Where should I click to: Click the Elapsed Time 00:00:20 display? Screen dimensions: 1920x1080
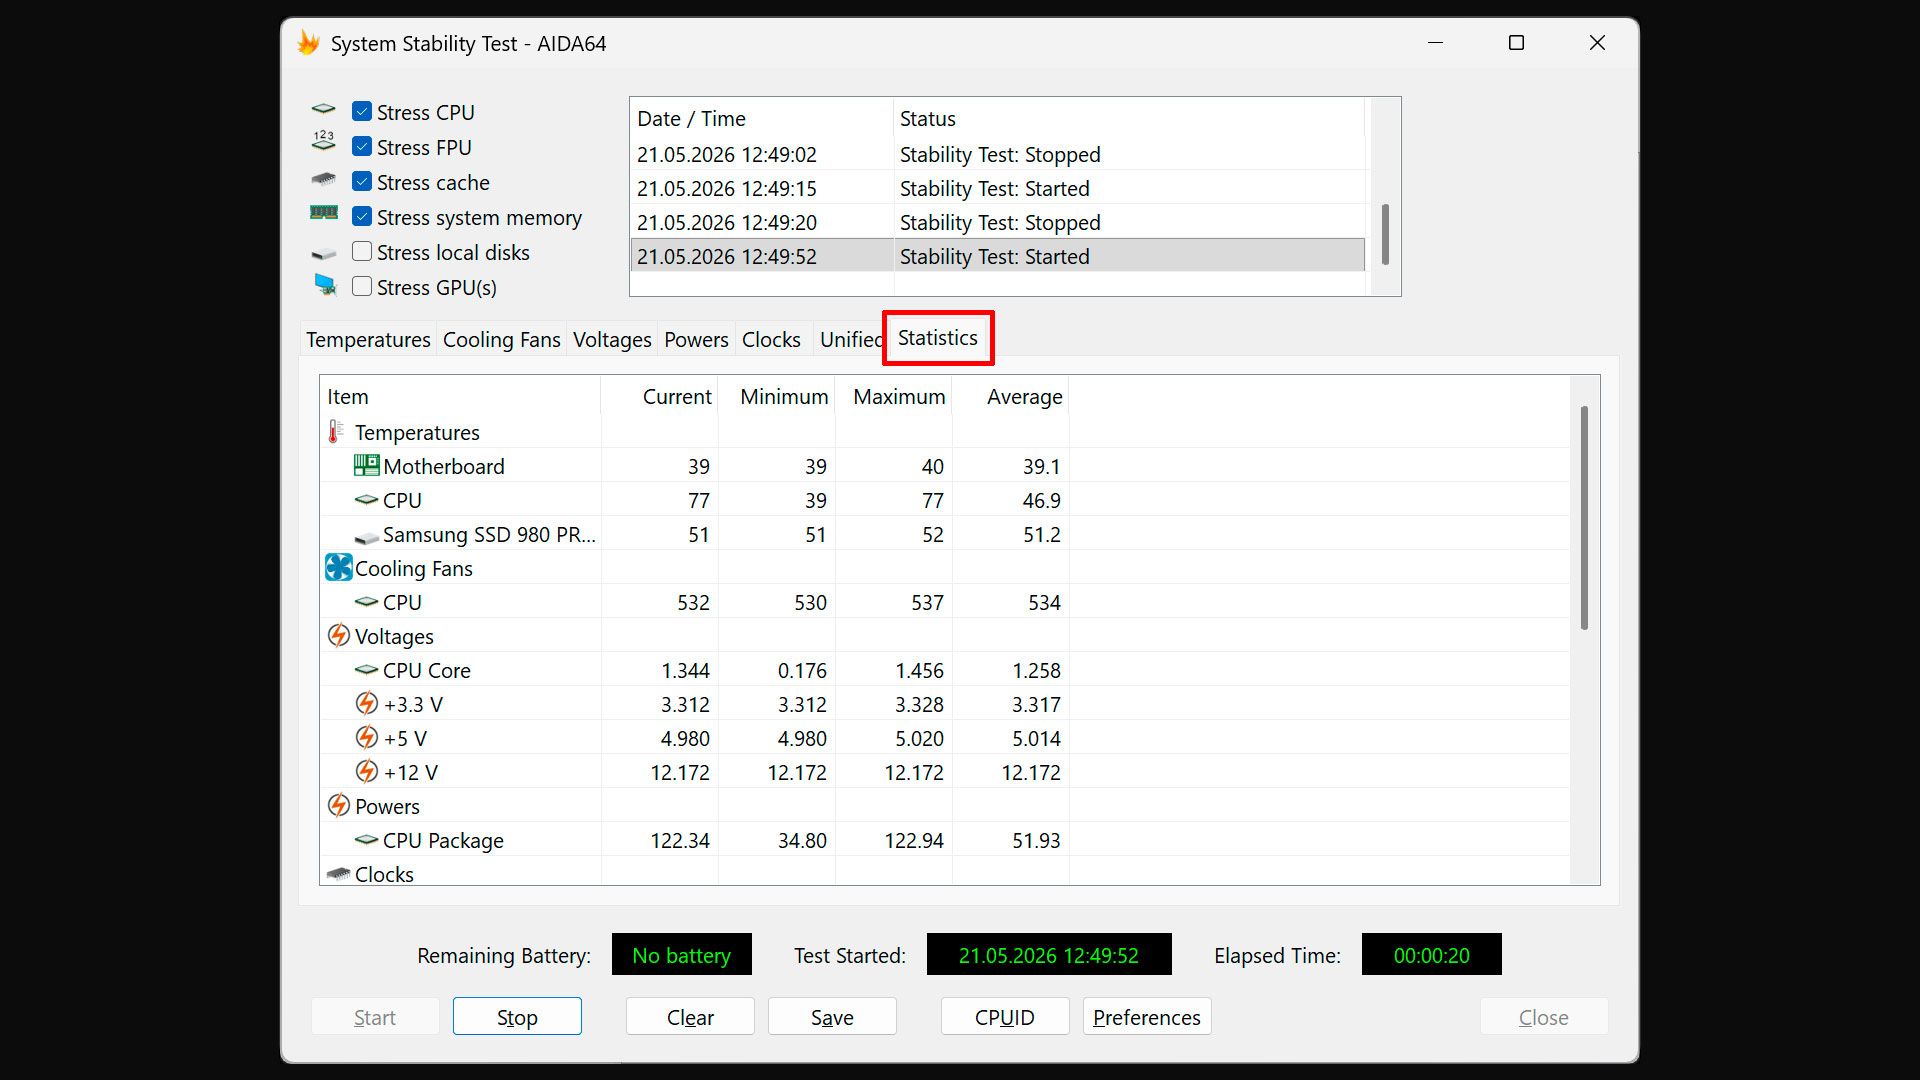tap(1431, 954)
